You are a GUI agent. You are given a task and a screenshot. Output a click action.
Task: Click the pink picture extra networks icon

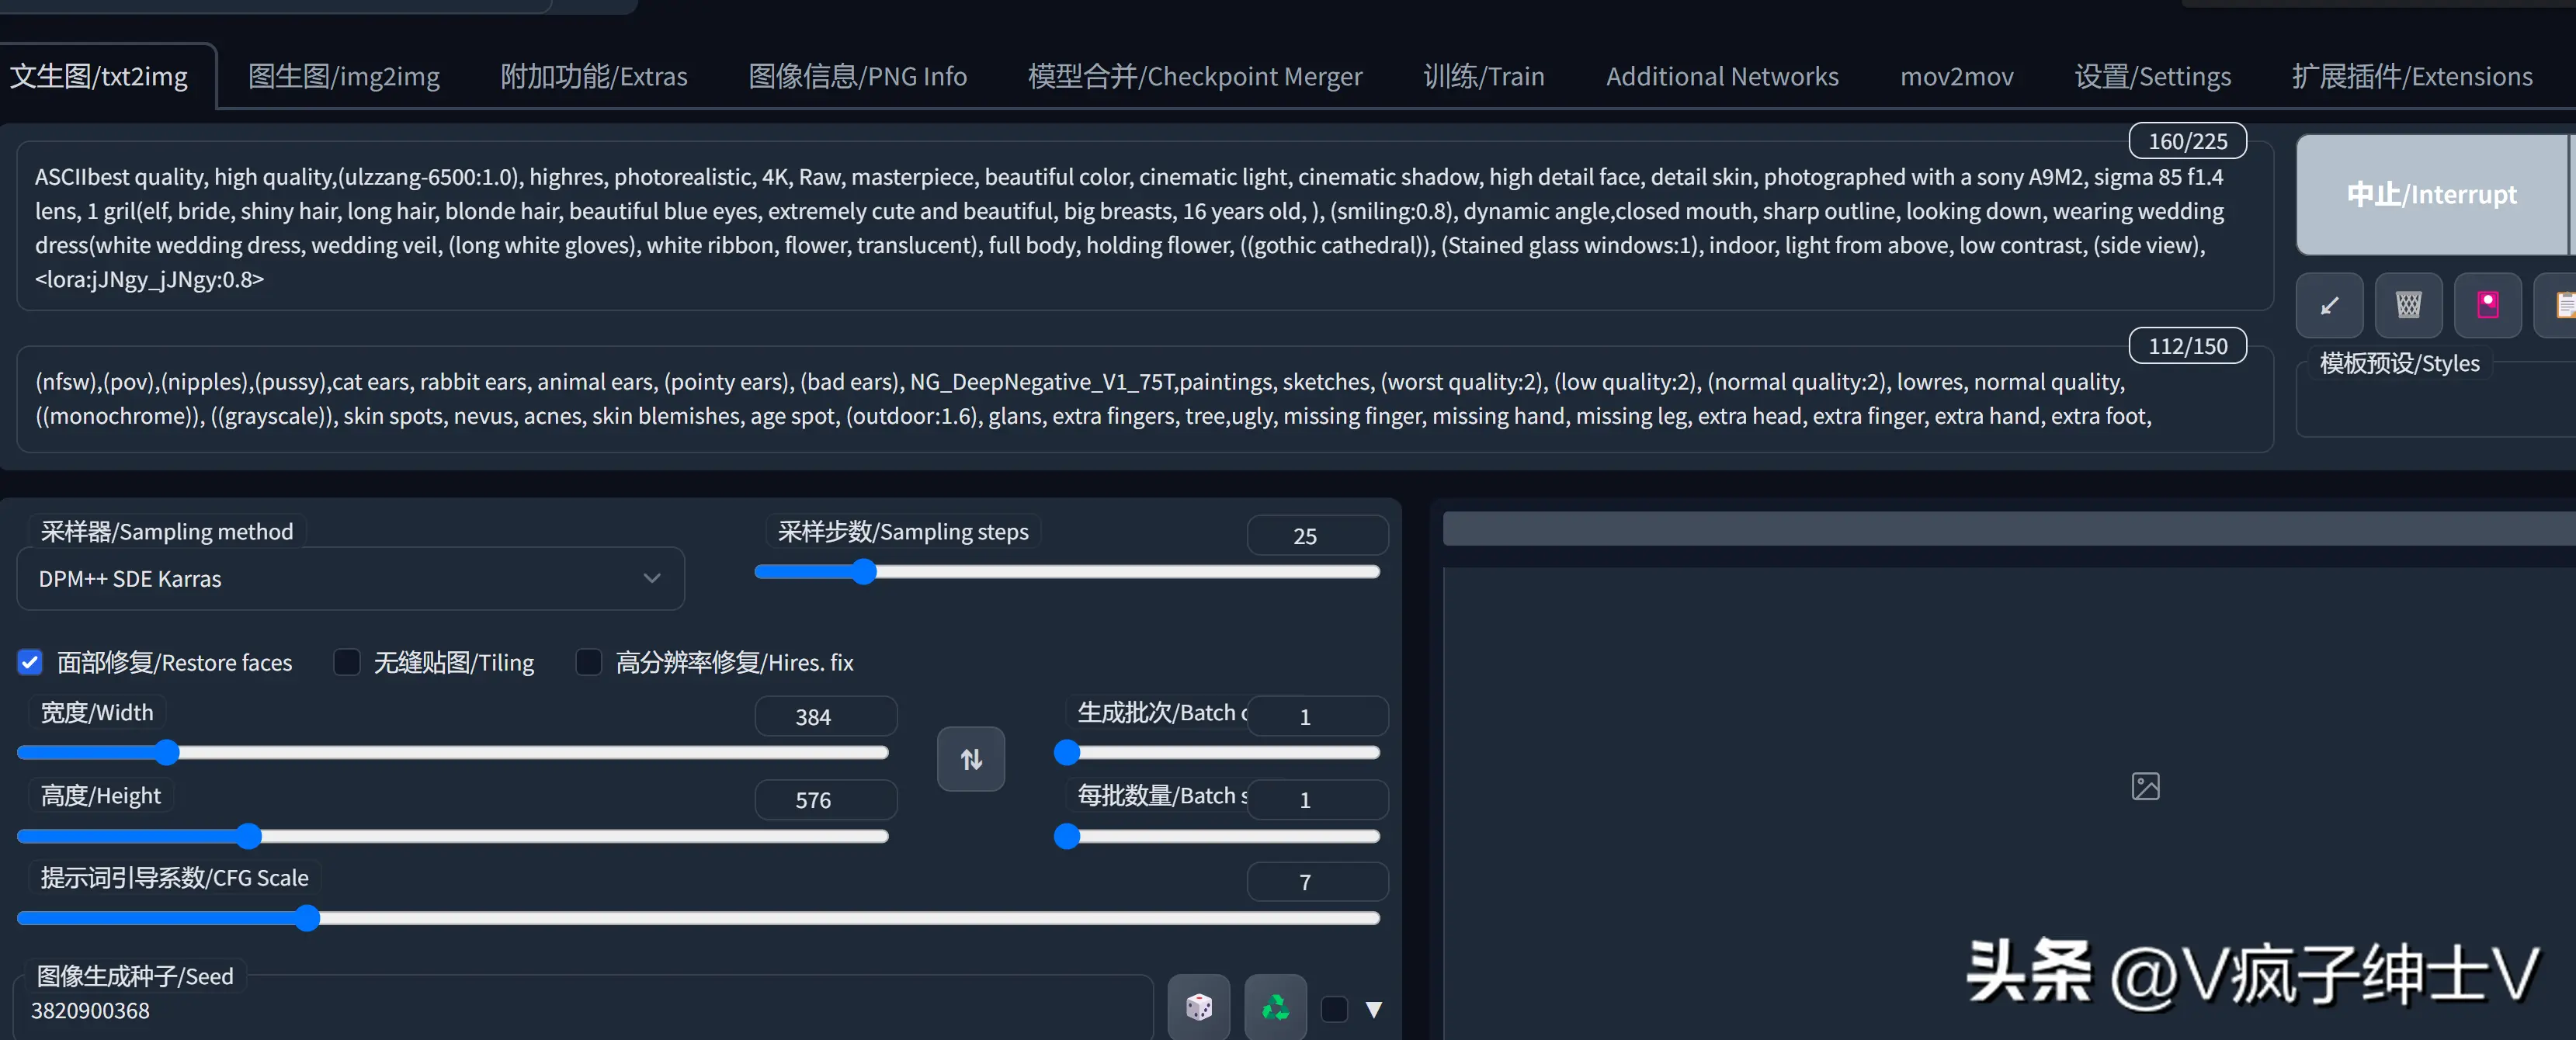(2487, 305)
